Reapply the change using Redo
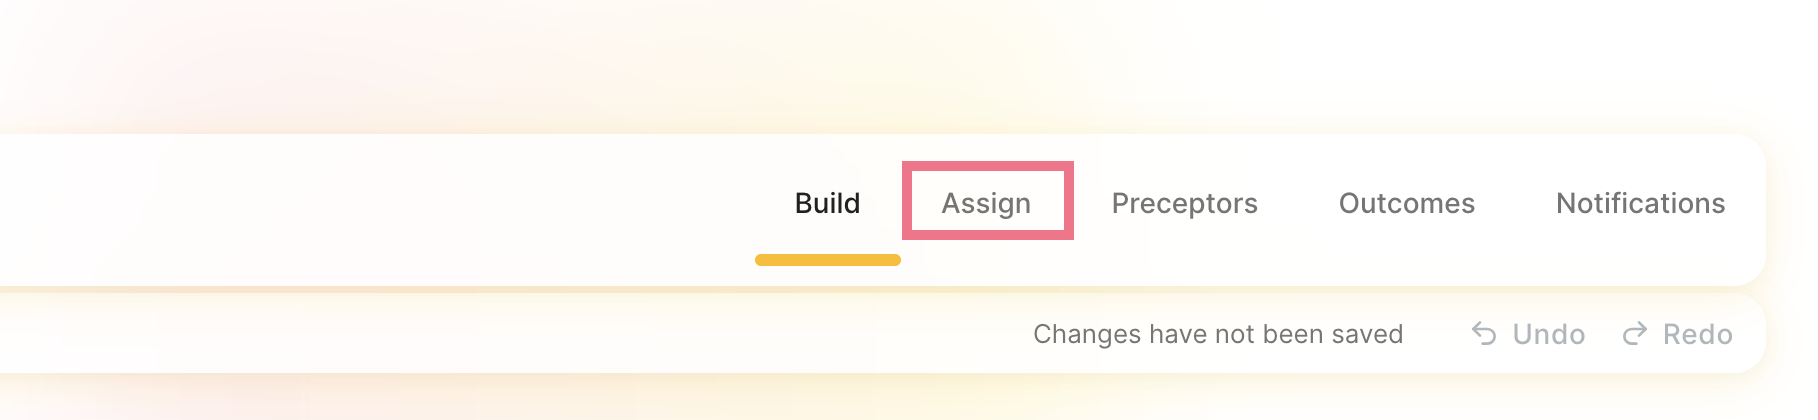 [1677, 334]
